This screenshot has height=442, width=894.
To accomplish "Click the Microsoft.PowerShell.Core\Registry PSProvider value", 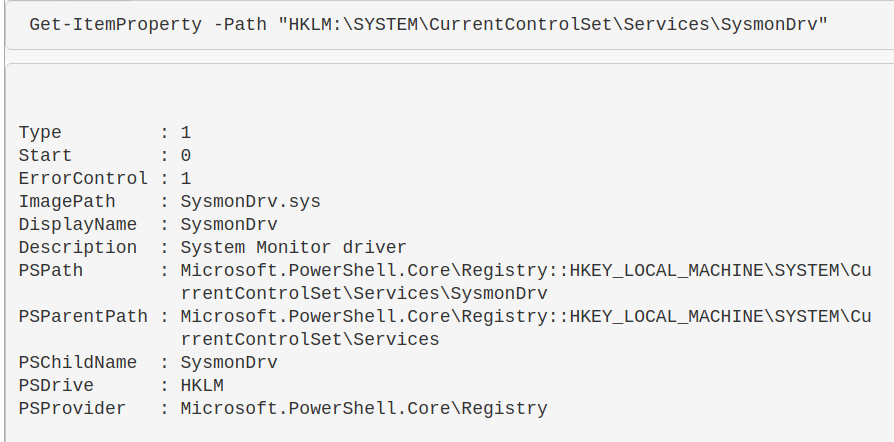I will pos(364,409).
